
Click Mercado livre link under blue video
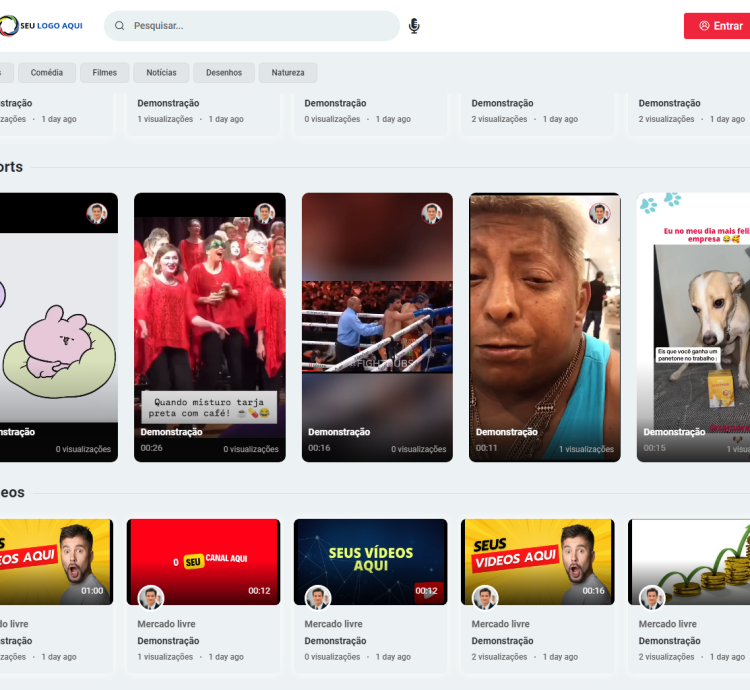coord(333,624)
